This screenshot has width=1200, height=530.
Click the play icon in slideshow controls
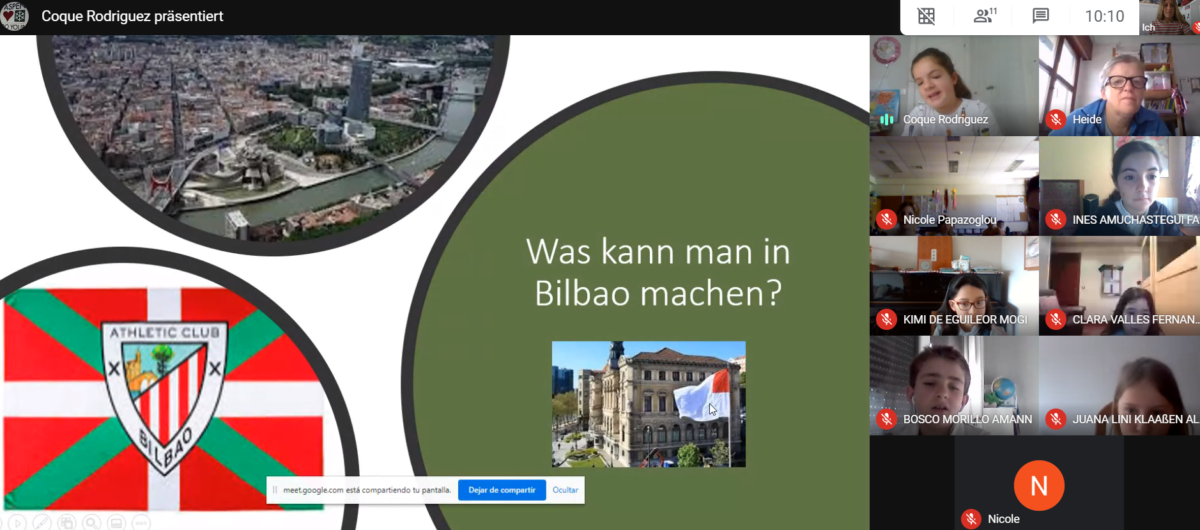(x=17, y=523)
